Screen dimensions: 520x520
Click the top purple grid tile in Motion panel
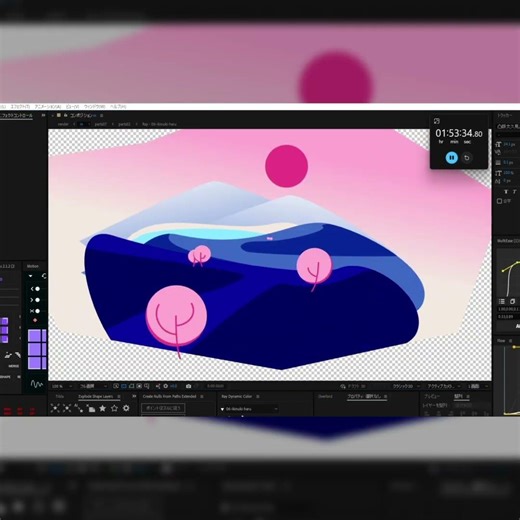pyautogui.click(x=34, y=336)
